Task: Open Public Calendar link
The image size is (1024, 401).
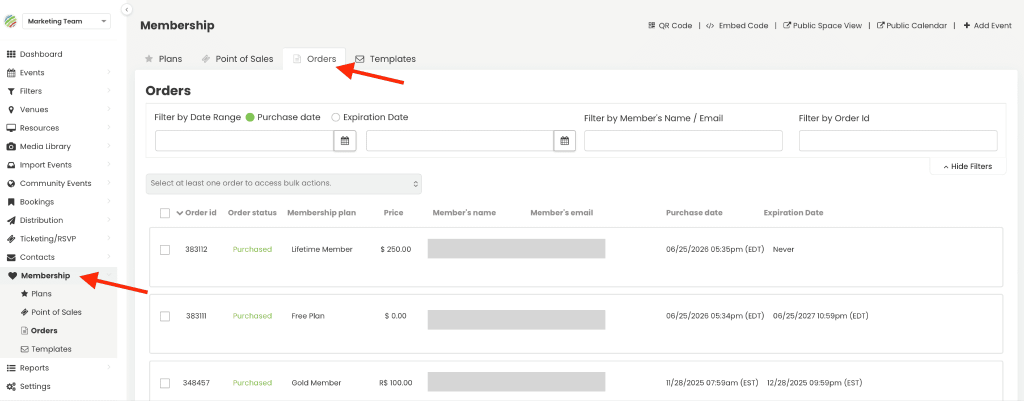Action: pyautogui.click(x=912, y=25)
